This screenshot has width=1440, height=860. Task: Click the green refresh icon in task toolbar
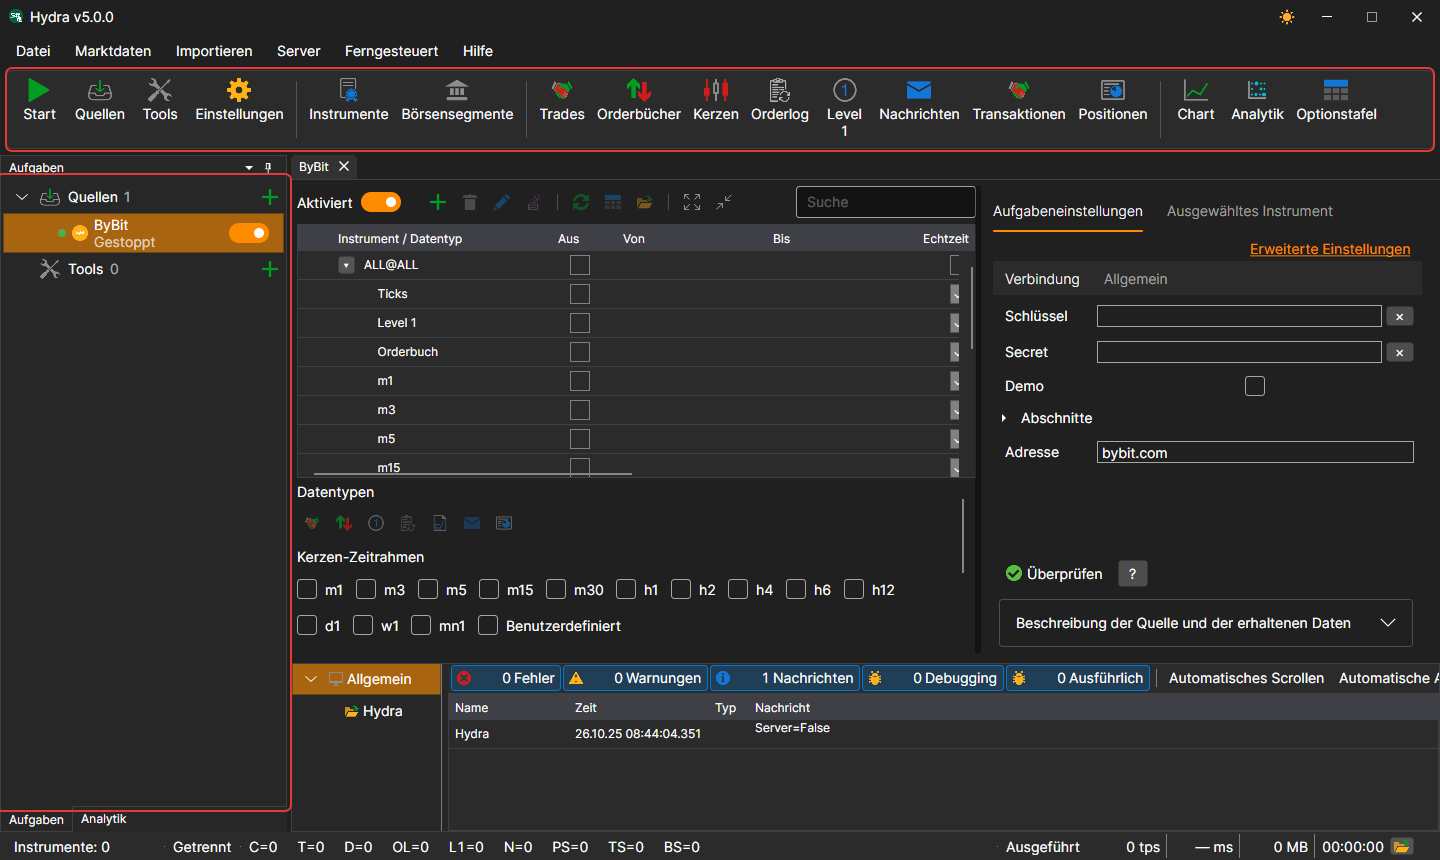click(x=581, y=202)
